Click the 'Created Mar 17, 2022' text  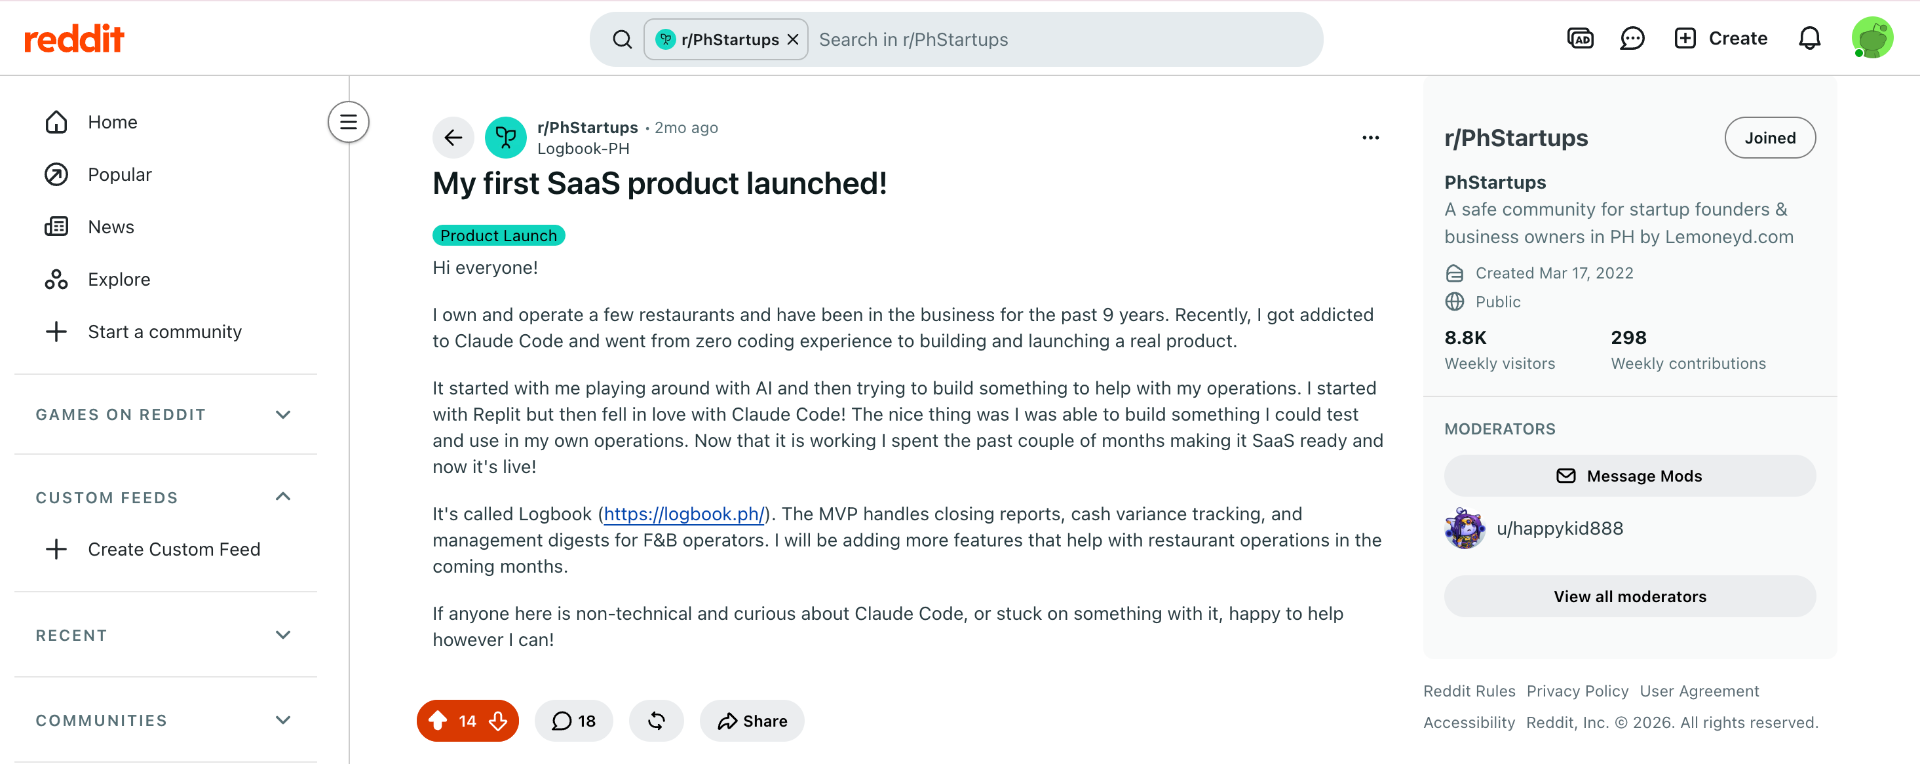(1555, 273)
